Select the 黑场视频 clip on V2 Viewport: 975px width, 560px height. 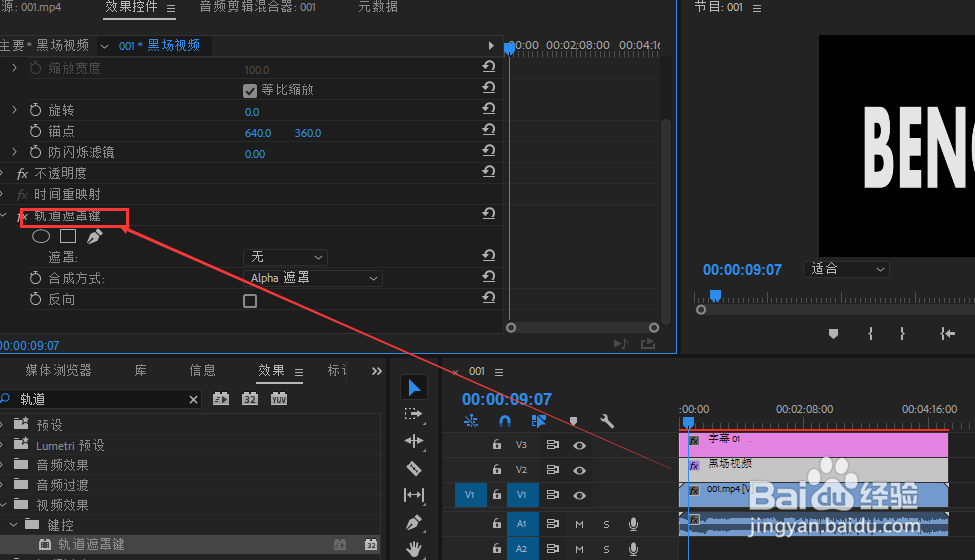tap(813, 470)
